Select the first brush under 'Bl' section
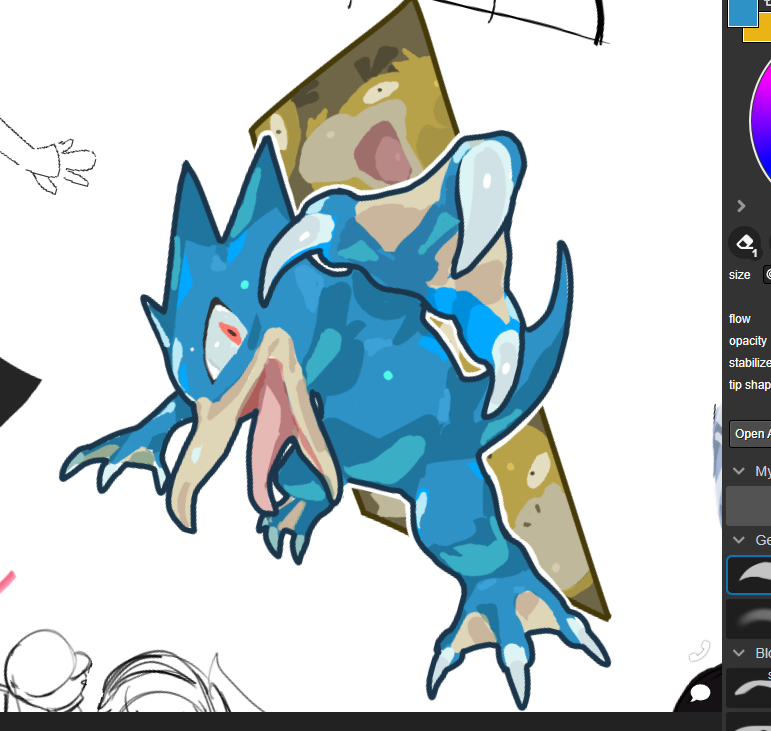The image size is (771, 731). [749, 687]
